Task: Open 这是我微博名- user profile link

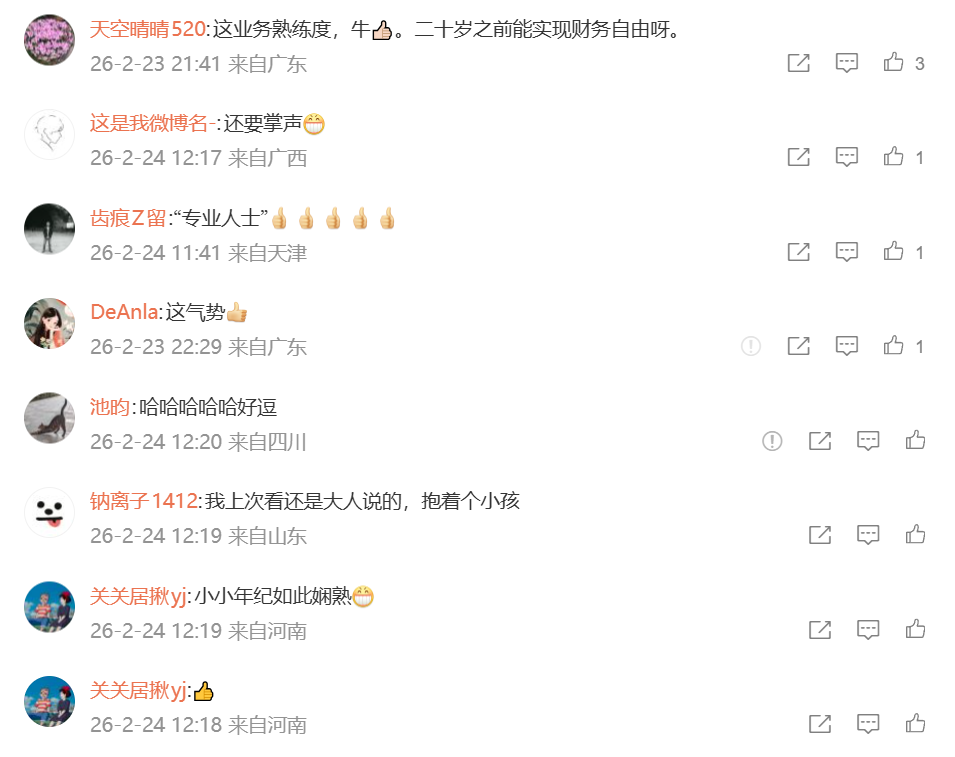Action: point(152,124)
